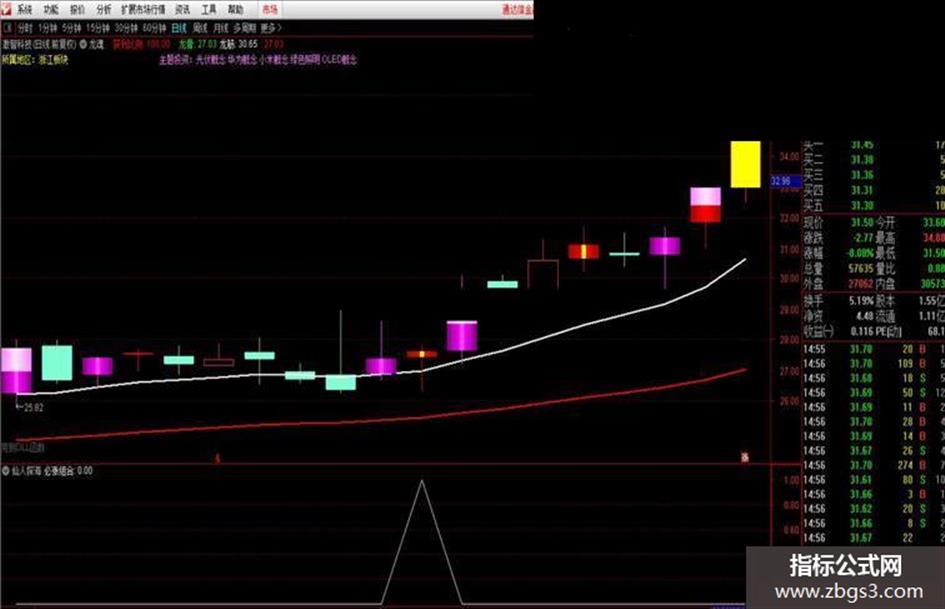The height and width of the screenshot is (609, 945).
Task: Open the 系统 menu
Action: pyautogui.click(x=24, y=10)
